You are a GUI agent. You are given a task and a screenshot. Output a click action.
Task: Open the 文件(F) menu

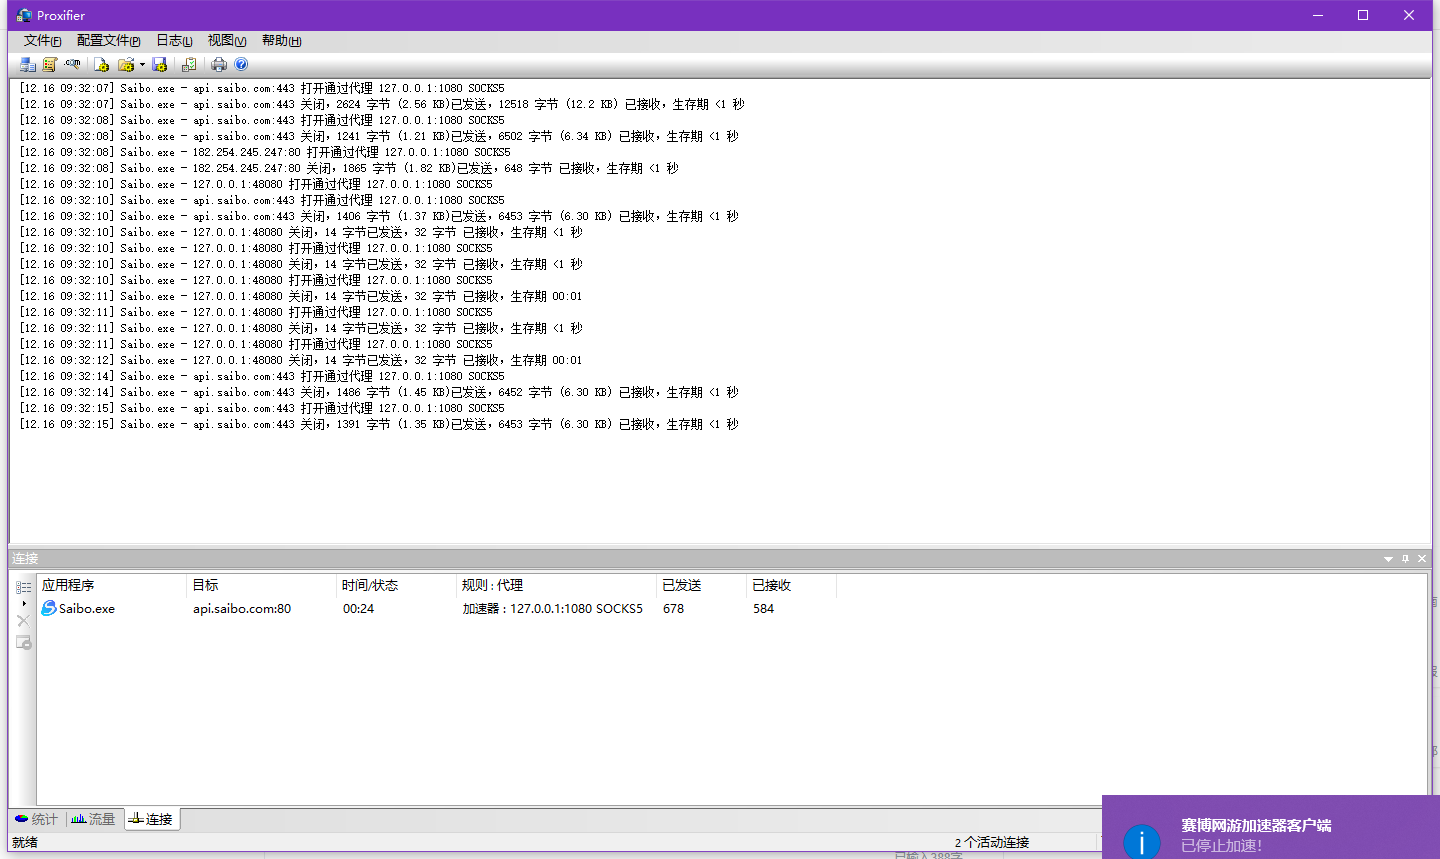coord(42,40)
